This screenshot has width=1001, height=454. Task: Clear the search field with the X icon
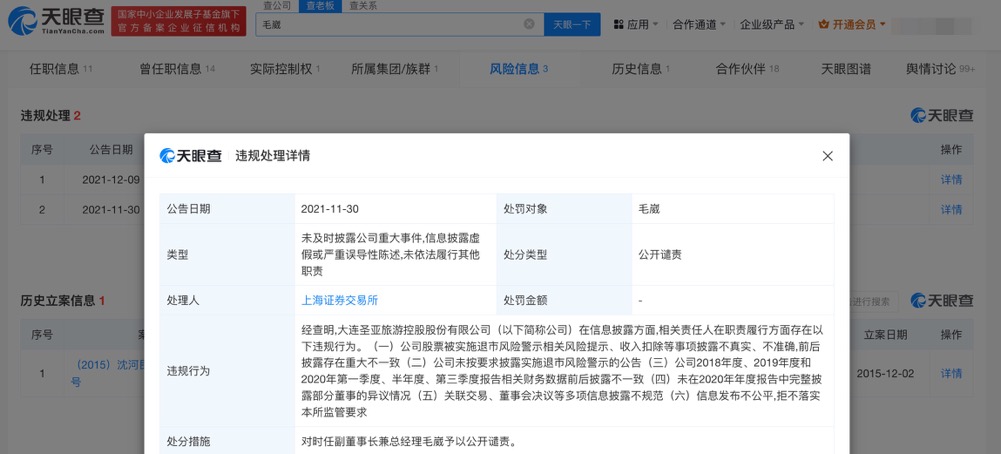tap(529, 24)
